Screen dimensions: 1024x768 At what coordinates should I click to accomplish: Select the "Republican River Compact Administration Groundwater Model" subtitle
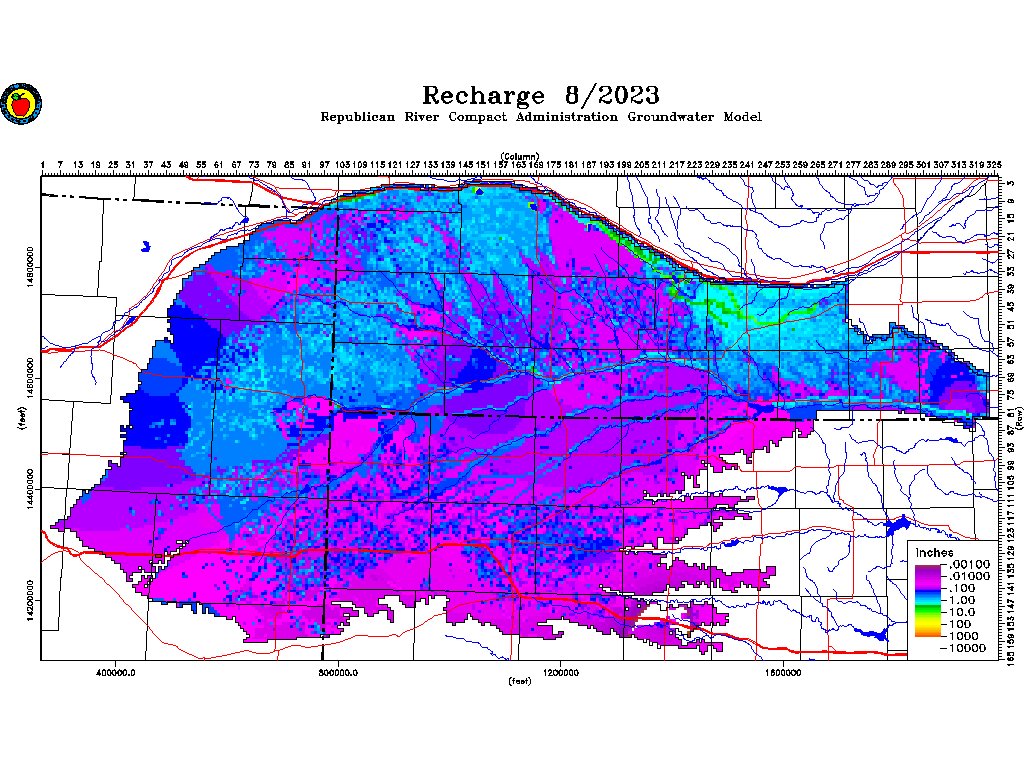click(541, 117)
